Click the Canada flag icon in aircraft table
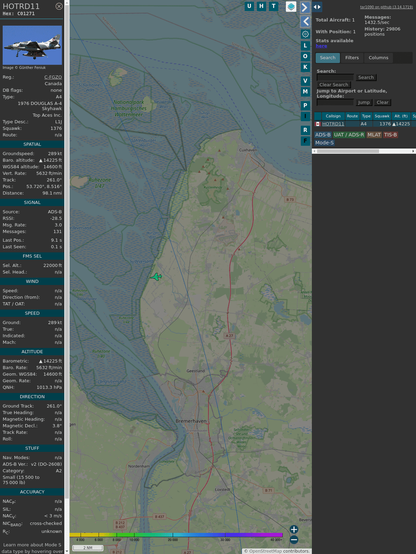The width and height of the screenshot is (416, 554). (318, 124)
